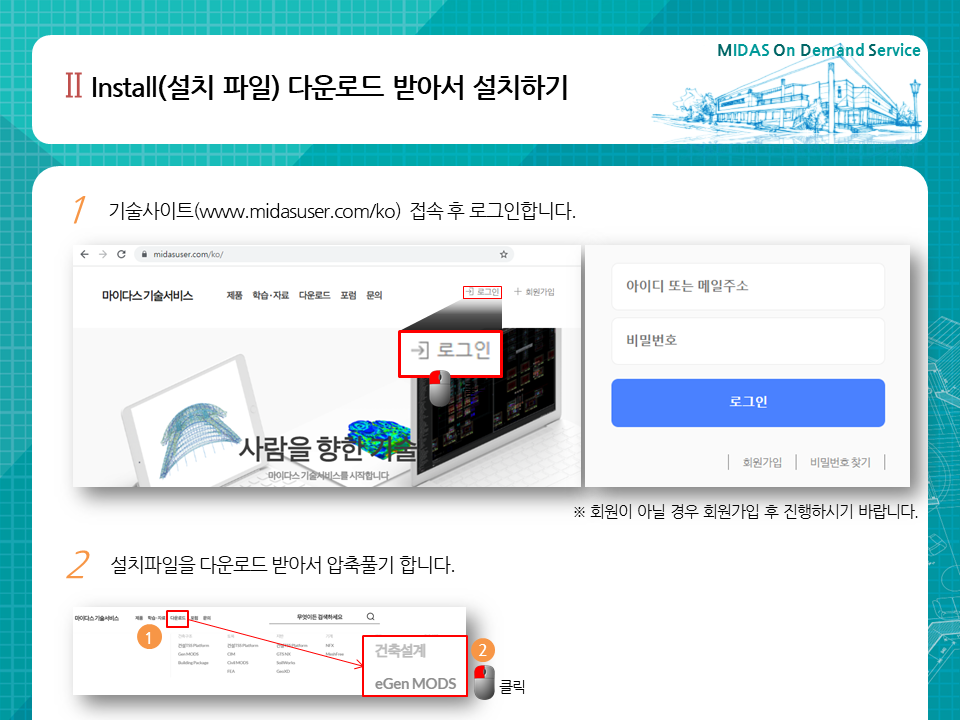Bookmark the page with the star icon
960x720 pixels.
click(x=503, y=254)
